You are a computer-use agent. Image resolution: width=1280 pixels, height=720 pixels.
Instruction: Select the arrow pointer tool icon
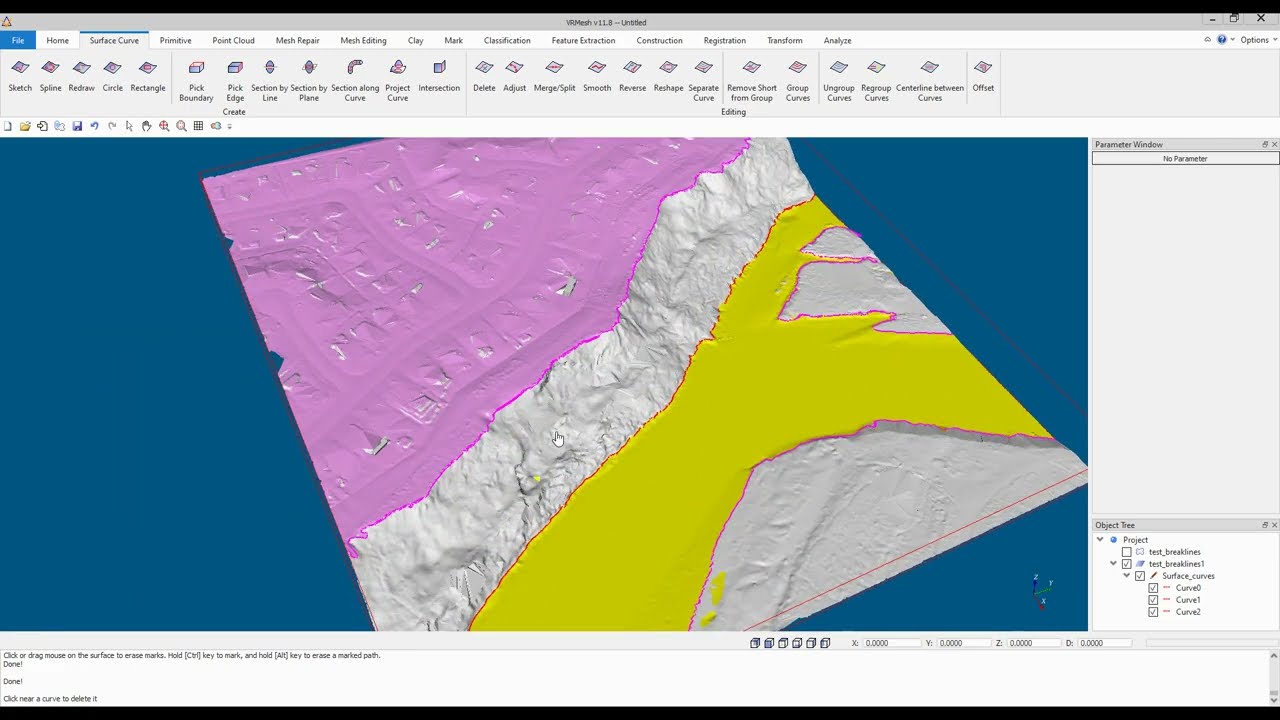tap(129, 126)
